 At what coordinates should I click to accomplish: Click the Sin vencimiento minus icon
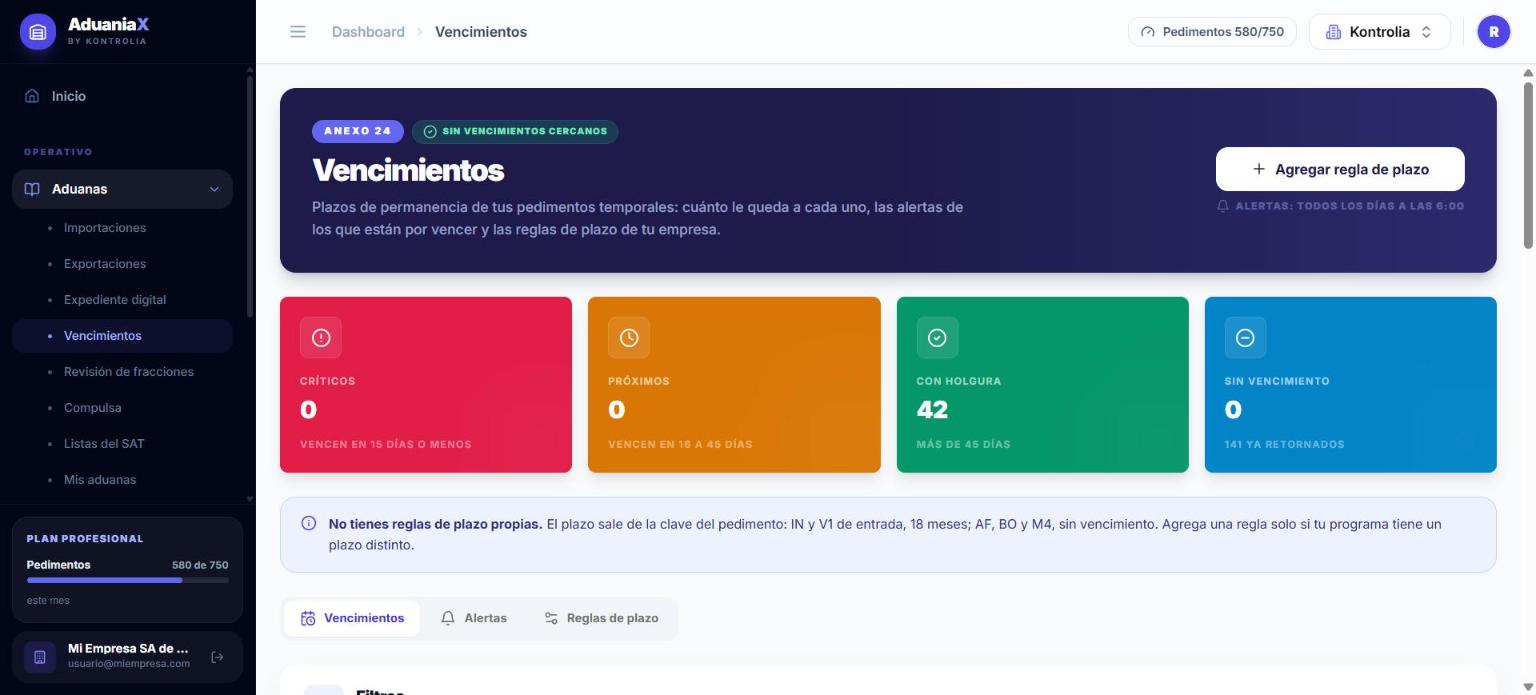click(x=1245, y=338)
